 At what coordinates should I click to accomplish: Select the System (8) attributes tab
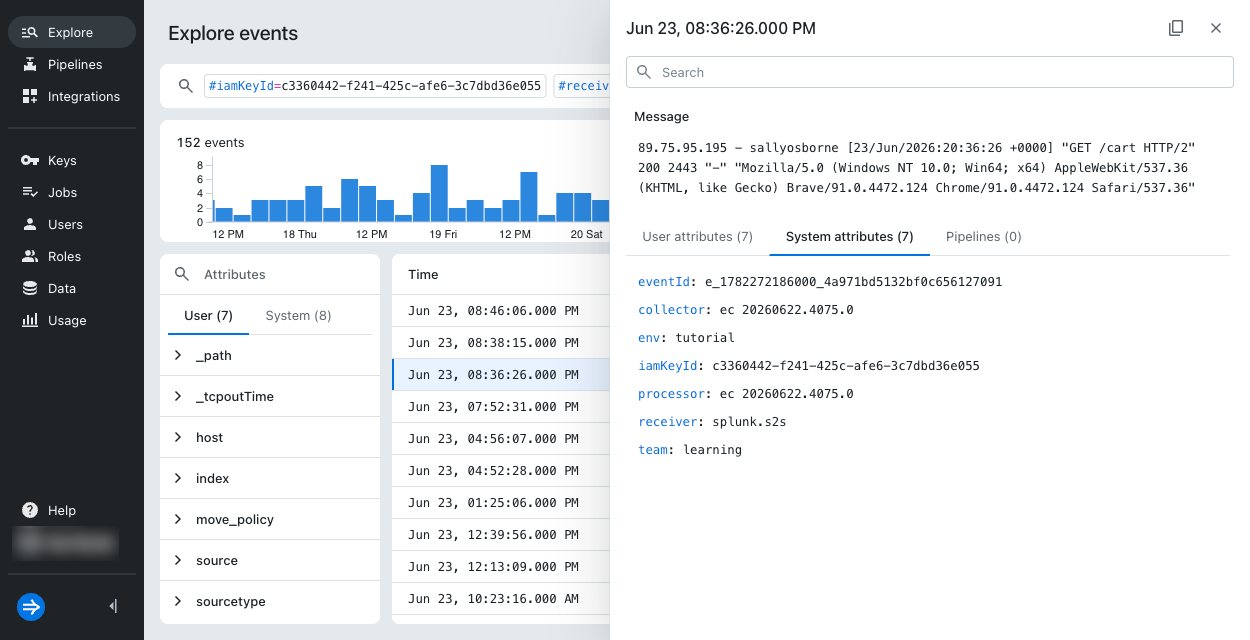298,316
